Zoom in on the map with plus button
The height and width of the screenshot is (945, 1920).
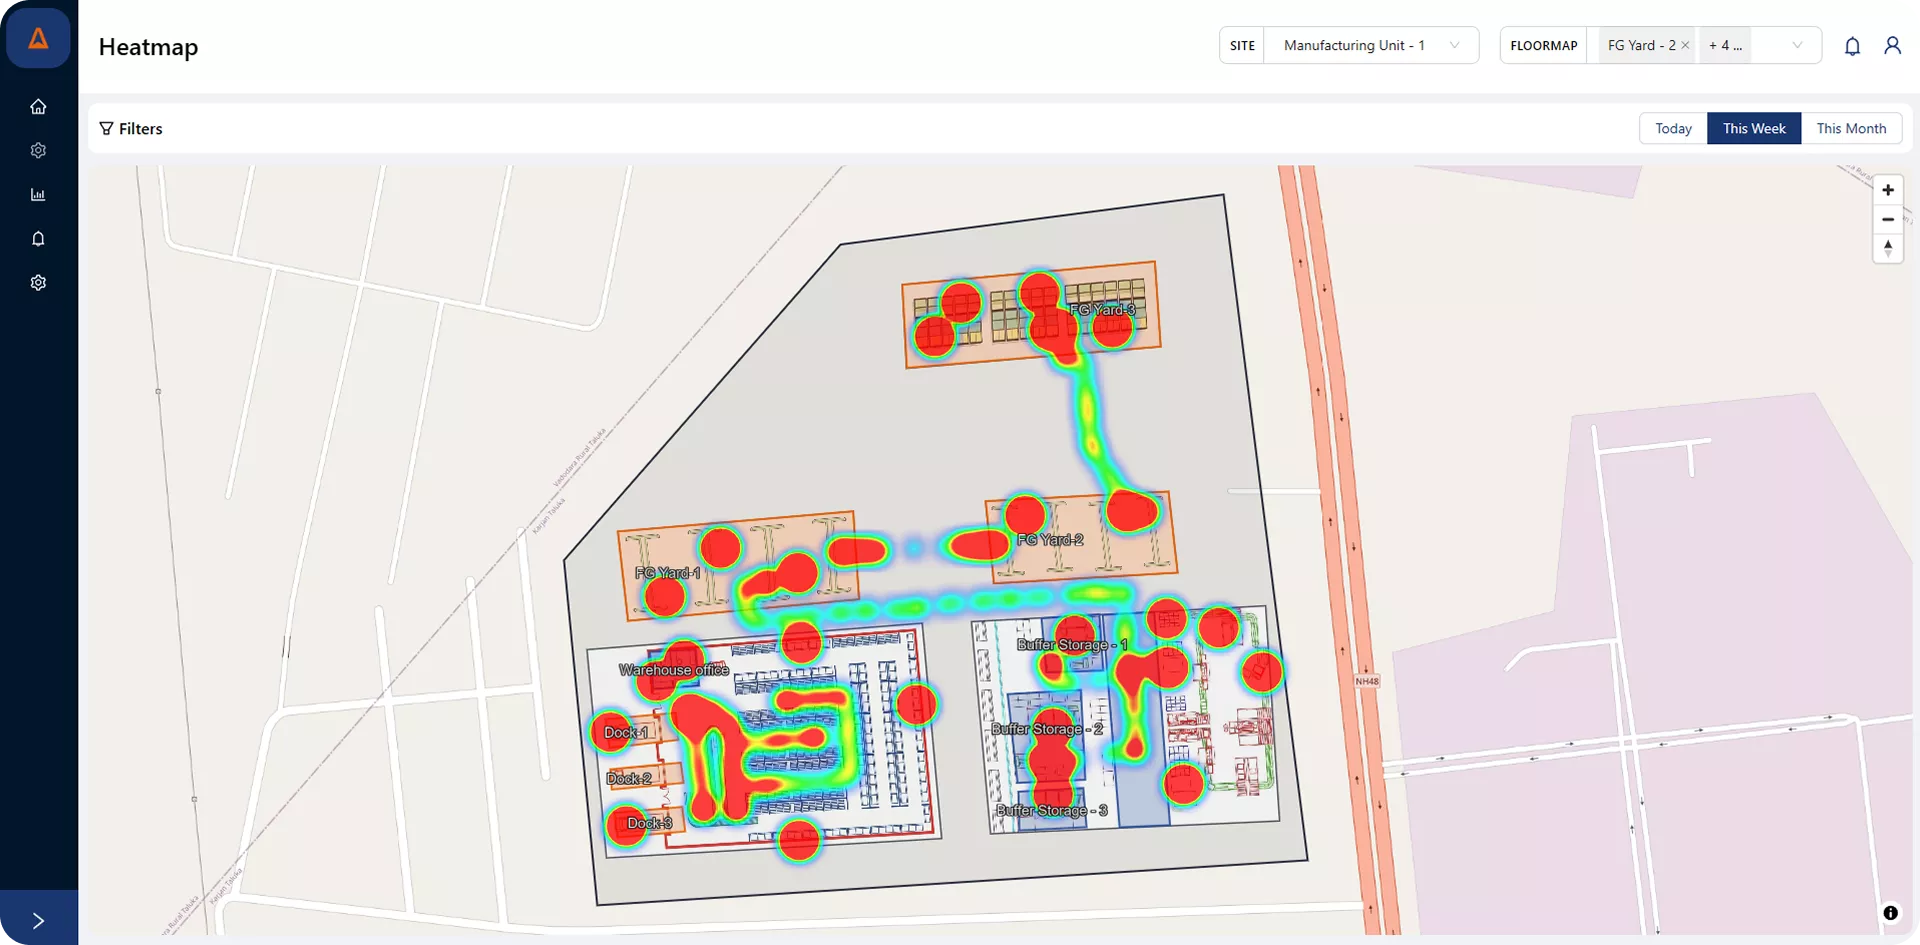(1888, 190)
